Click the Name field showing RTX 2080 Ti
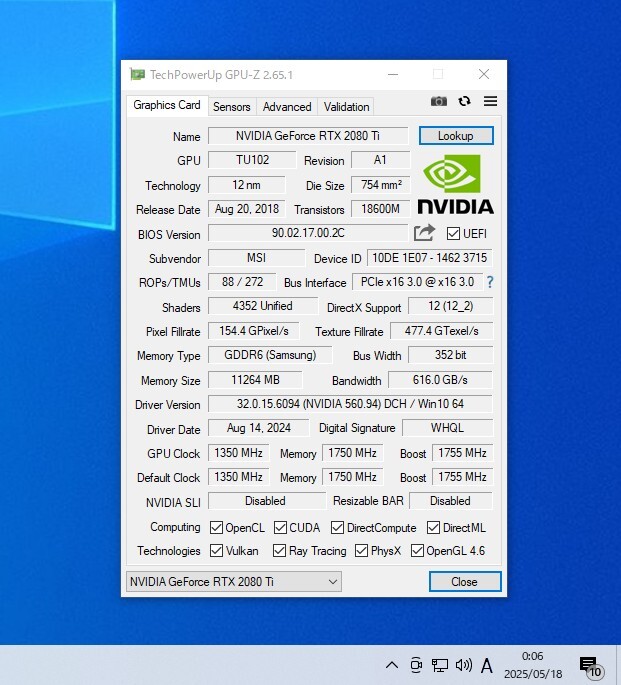621x685 pixels. tap(308, 136)
